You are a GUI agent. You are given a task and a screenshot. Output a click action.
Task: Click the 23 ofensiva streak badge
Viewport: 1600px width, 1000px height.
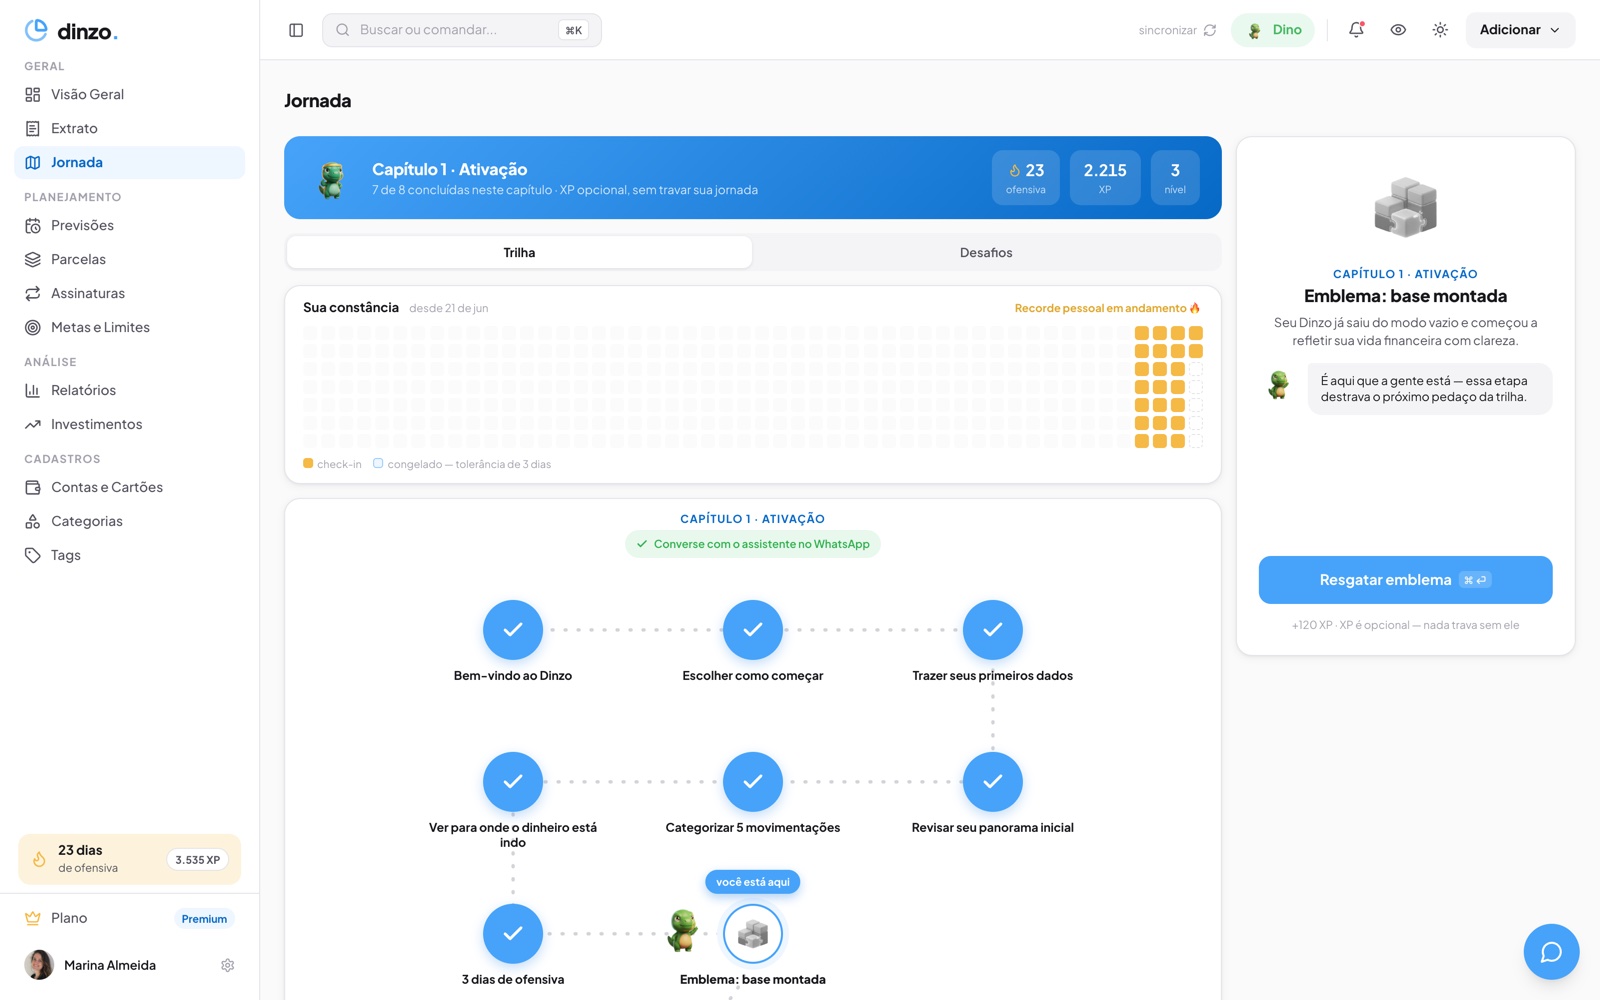click(x=1026, y=178)
